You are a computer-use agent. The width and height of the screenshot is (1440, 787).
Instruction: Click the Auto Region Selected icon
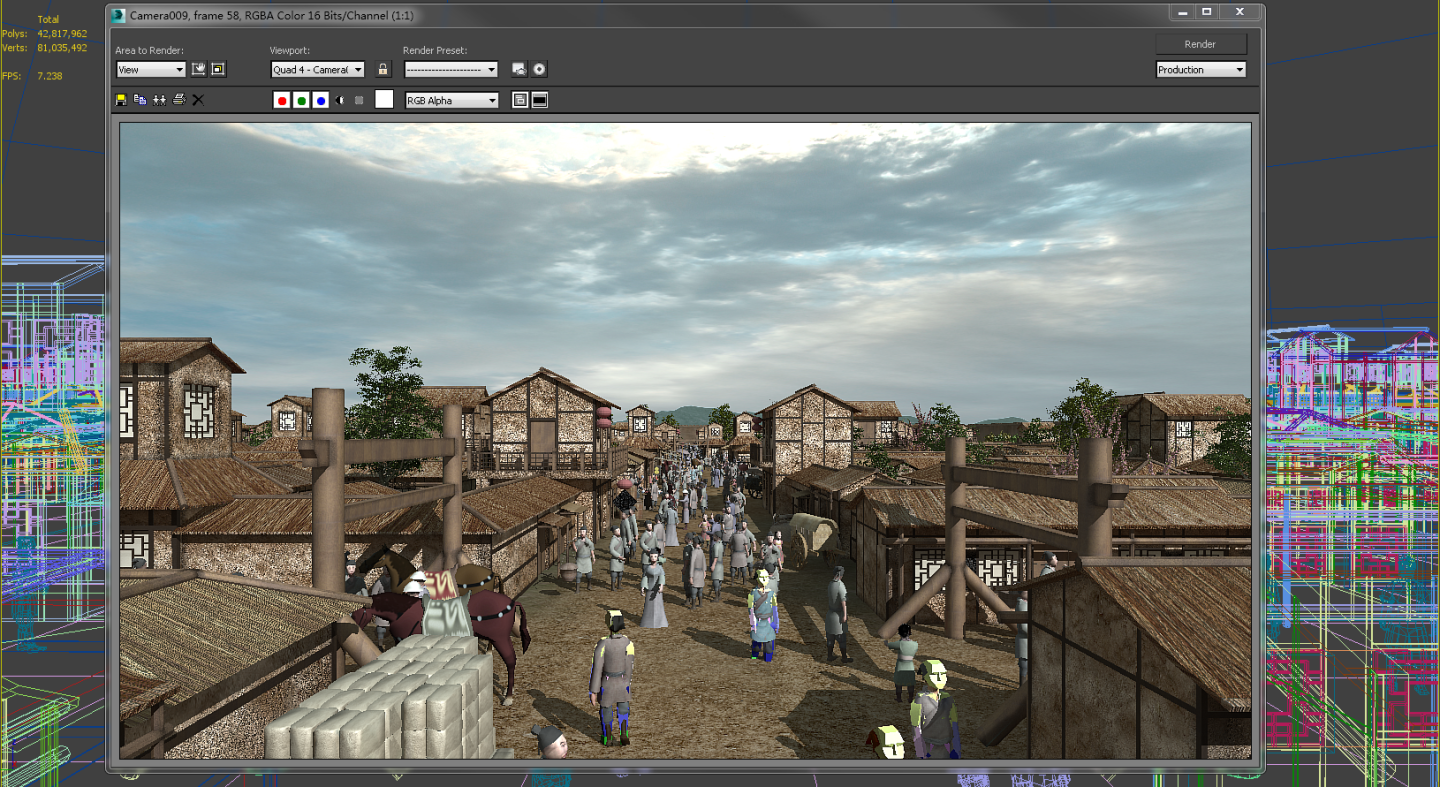[218, 69]
